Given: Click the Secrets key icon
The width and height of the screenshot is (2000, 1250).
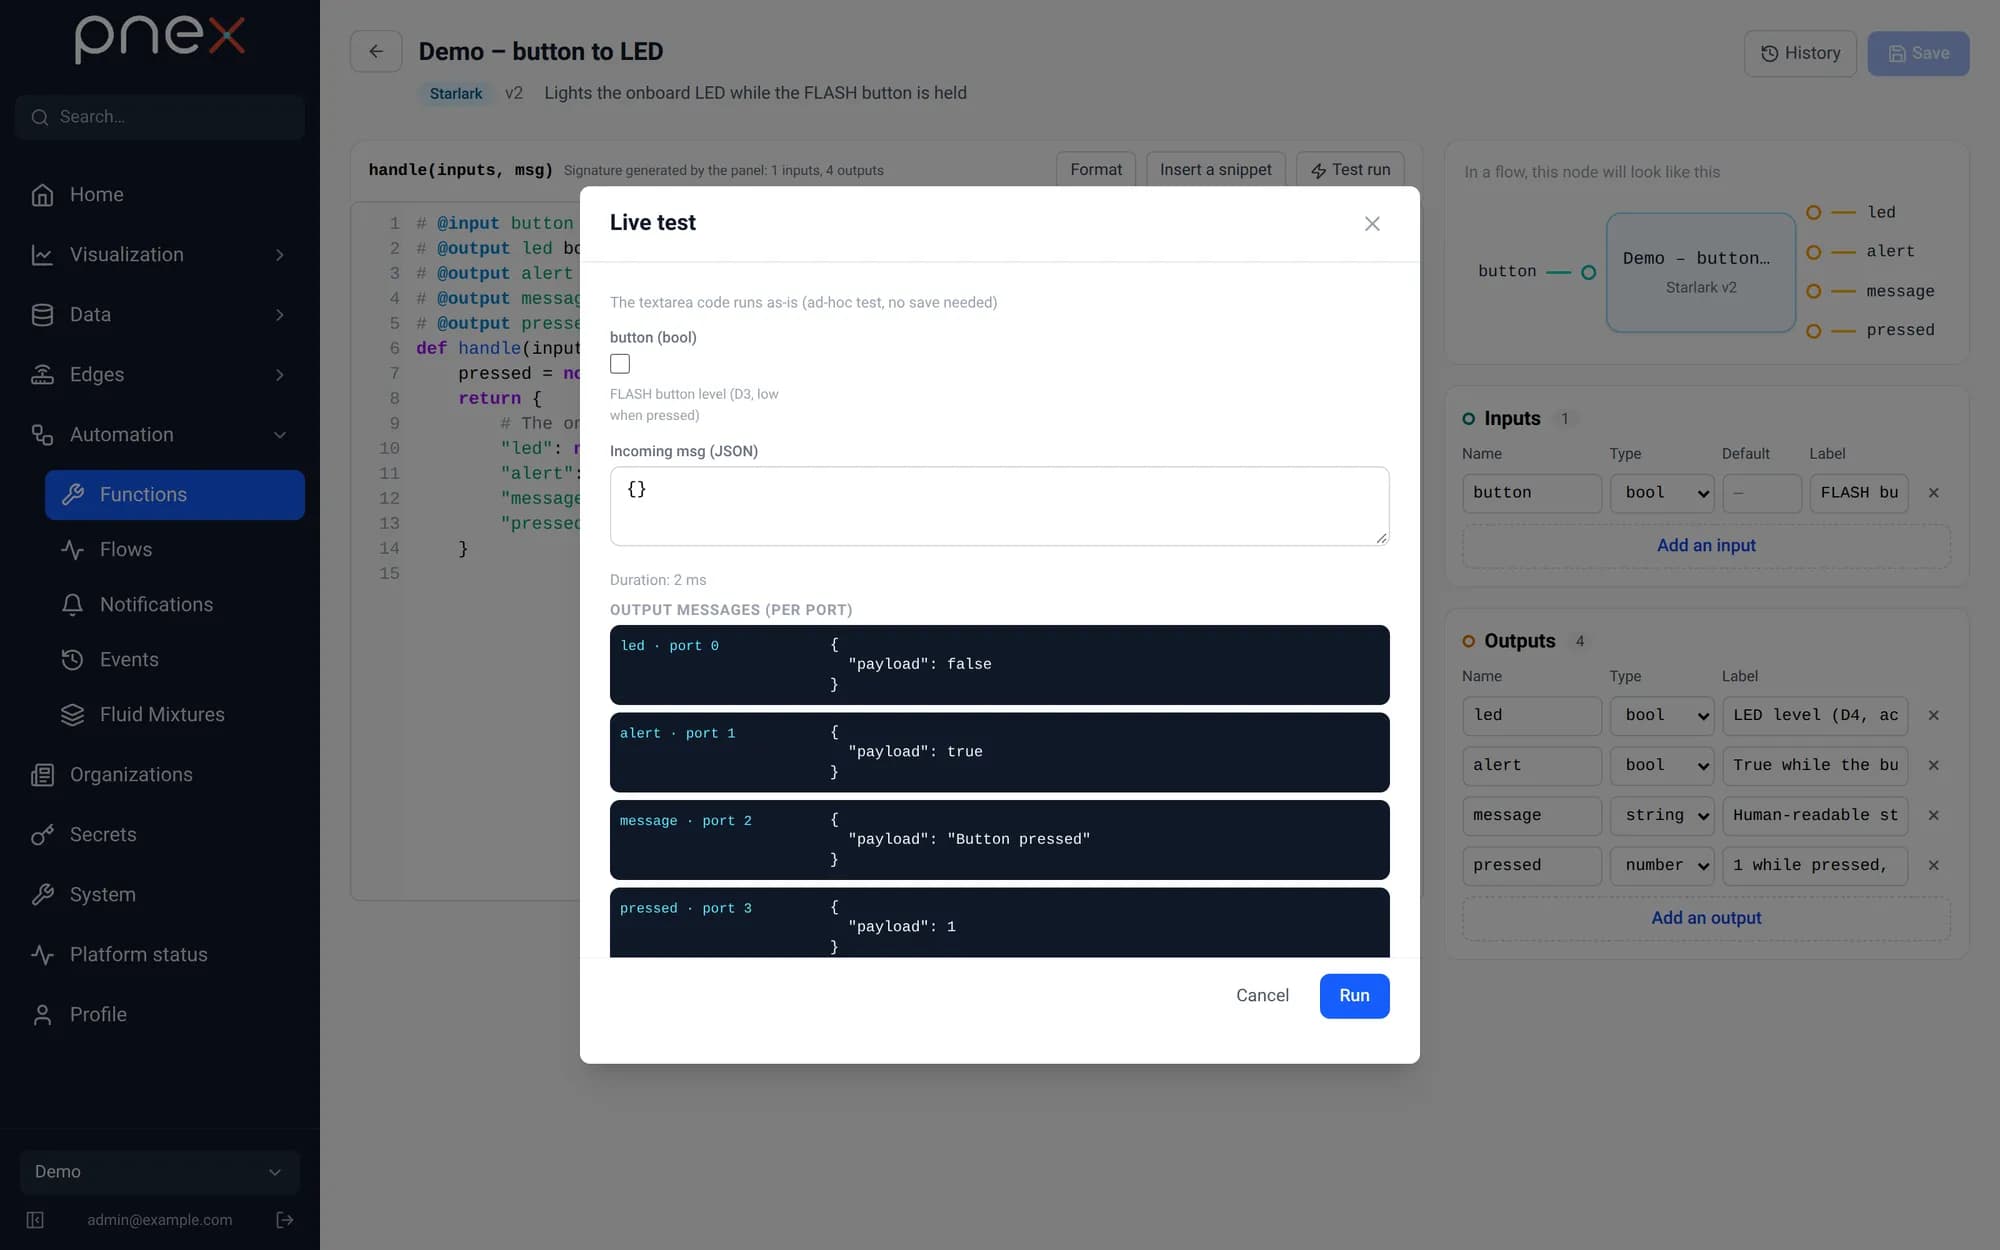Looking at the screenshot, I should point(42,835).
